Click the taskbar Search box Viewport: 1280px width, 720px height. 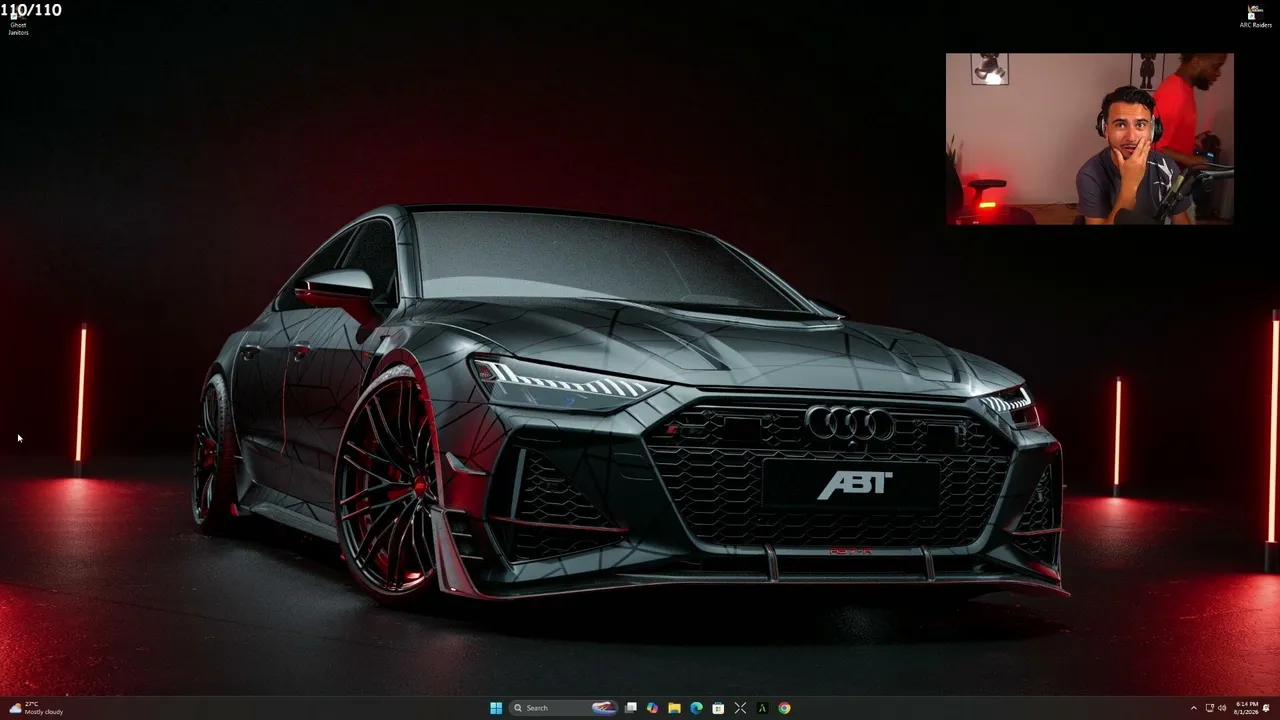[564, 708]
